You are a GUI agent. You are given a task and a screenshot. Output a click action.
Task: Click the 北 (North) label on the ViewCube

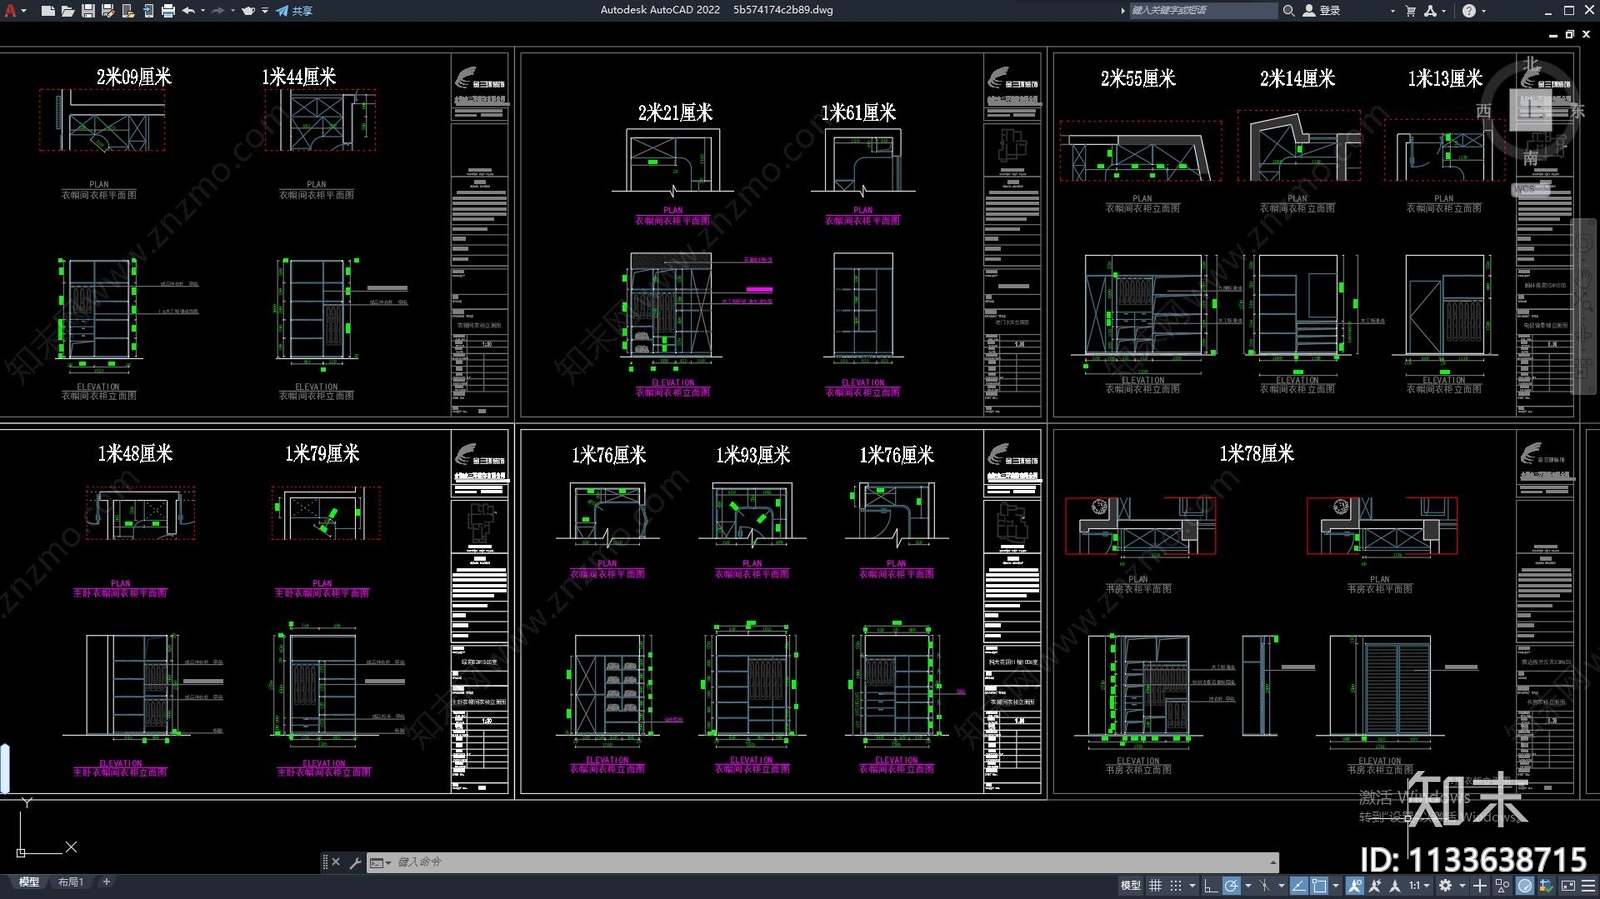coord(1531,64)
